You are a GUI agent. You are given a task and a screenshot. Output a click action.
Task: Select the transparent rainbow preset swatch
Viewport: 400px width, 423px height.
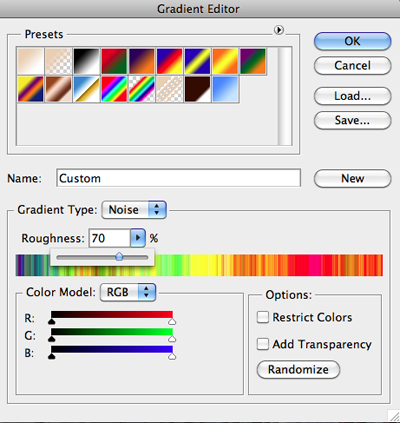click(142, 89)
